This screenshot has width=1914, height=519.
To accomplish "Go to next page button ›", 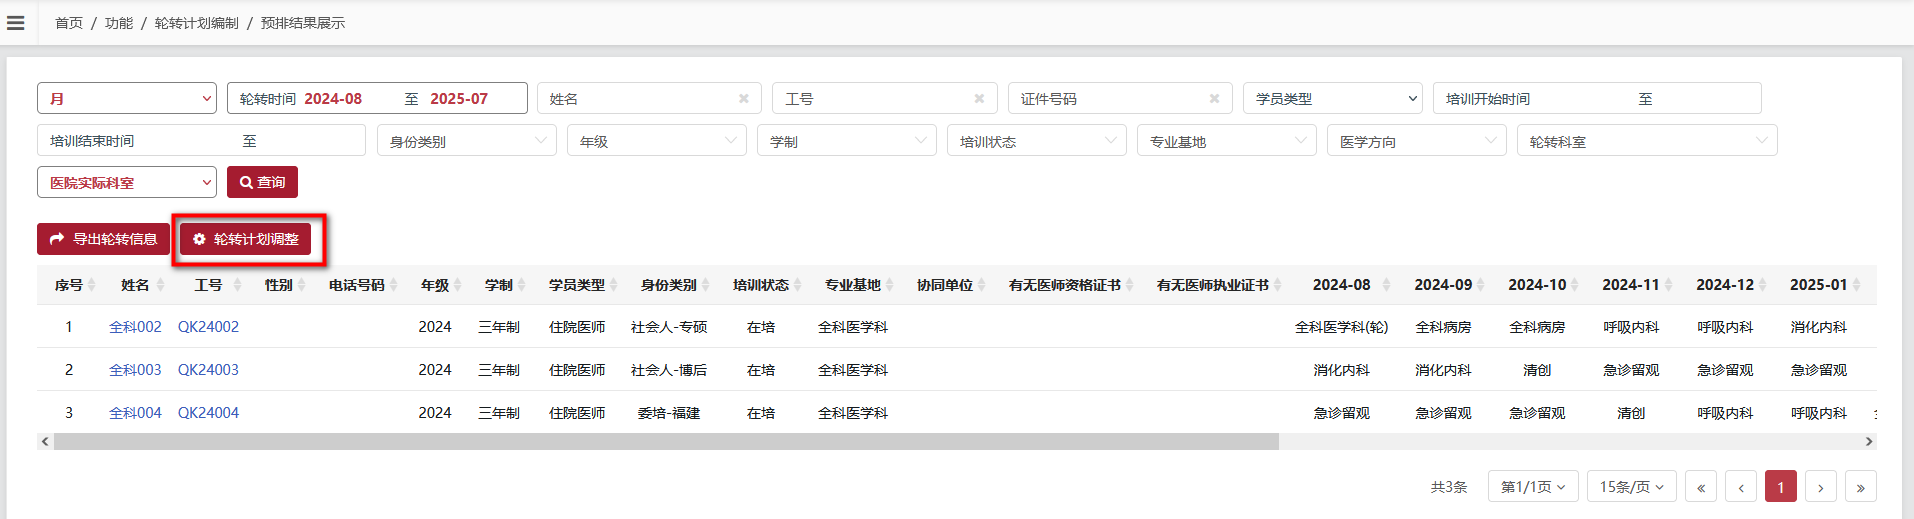I will point(1821,486).
